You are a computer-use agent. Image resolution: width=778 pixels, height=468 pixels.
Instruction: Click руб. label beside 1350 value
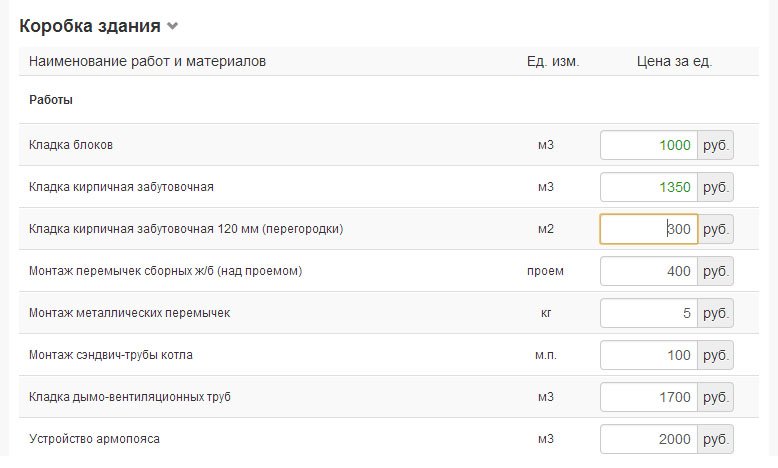tap(715, 187)
